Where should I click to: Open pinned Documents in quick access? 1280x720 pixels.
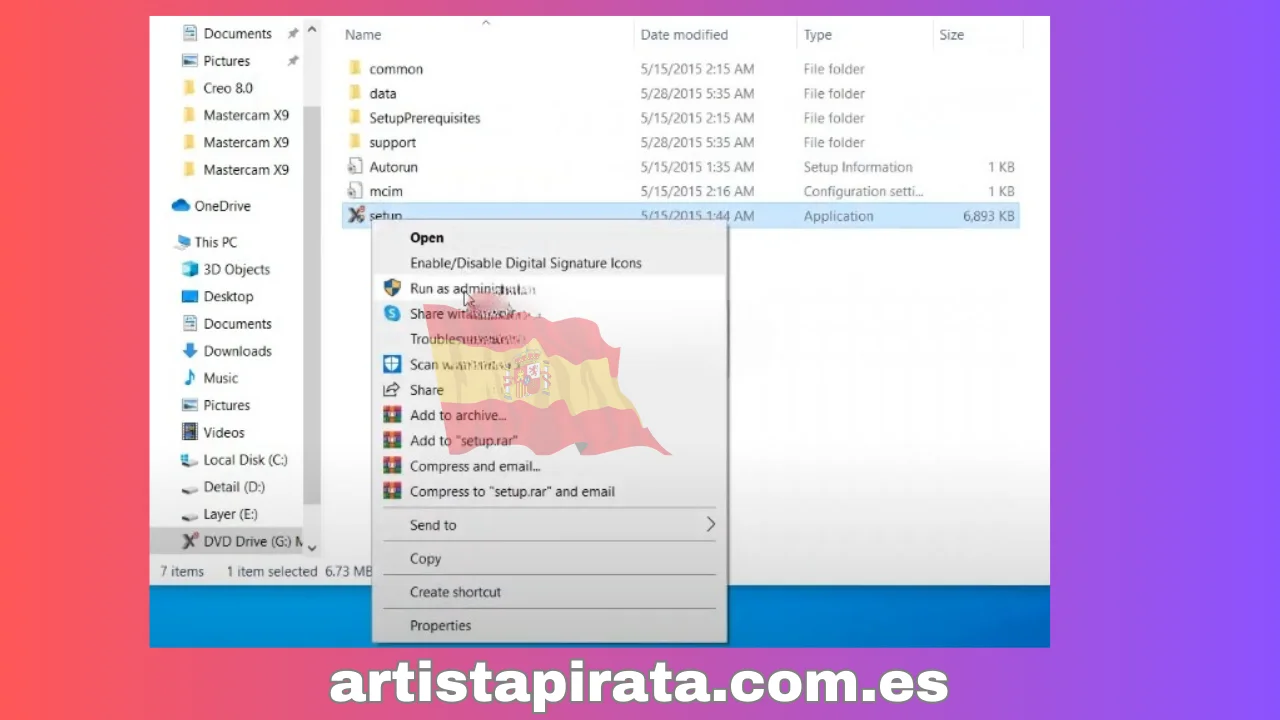click(238, 33)
